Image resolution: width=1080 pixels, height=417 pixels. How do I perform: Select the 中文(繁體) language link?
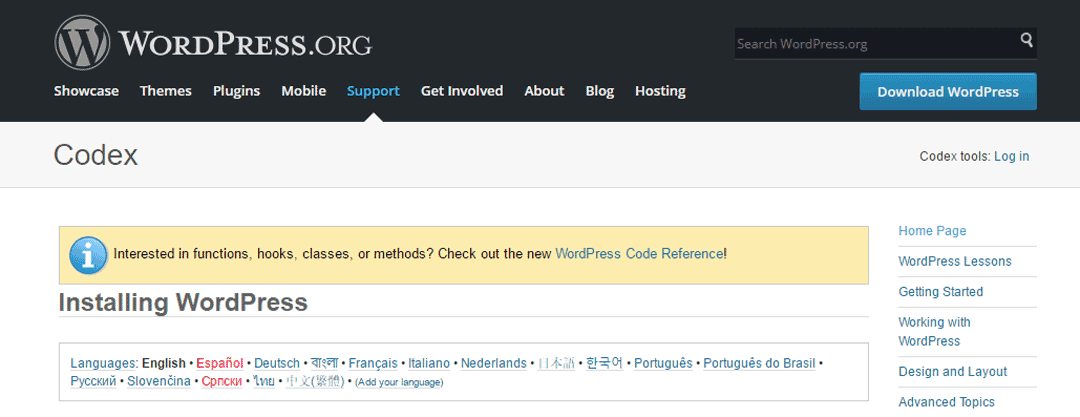coord(315,381)
